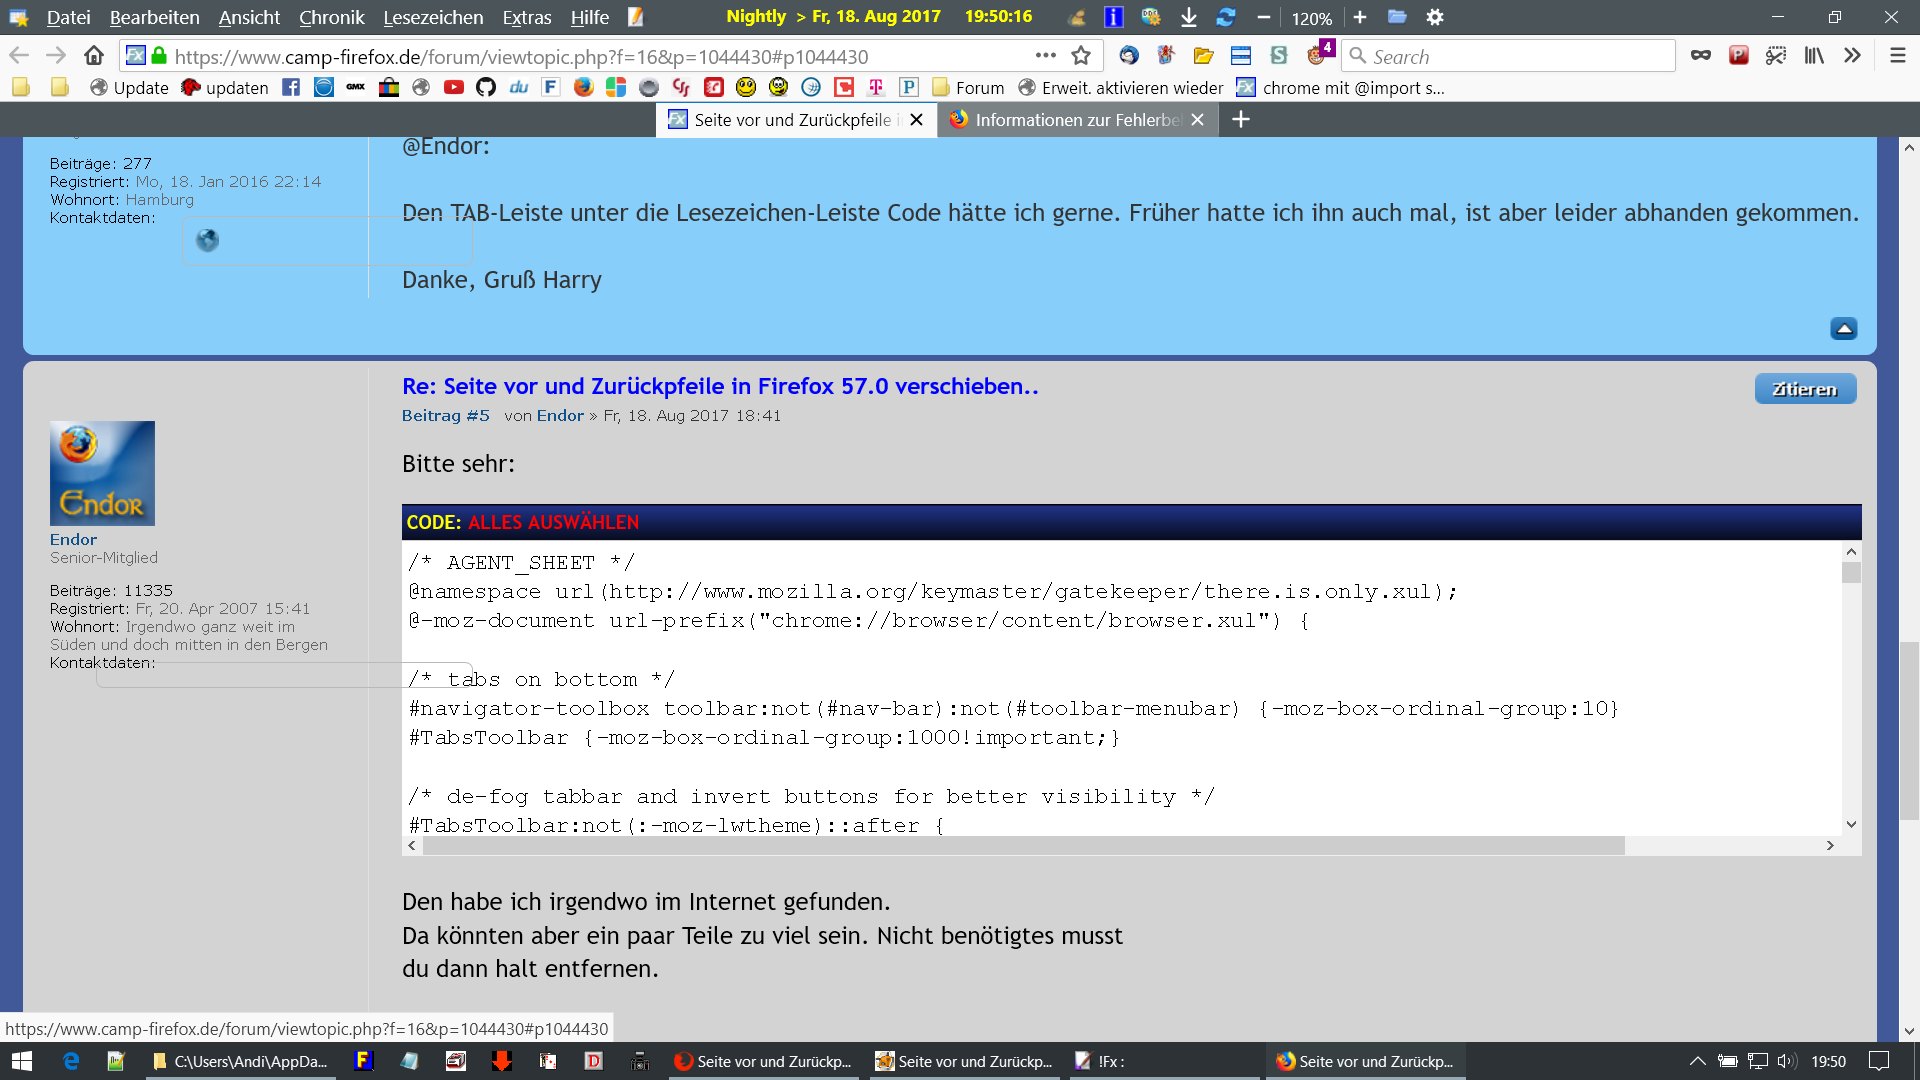The width and height of the screenshot is (1920, 1080).
Task: Click the home button
Action: (x=93, y=56)
